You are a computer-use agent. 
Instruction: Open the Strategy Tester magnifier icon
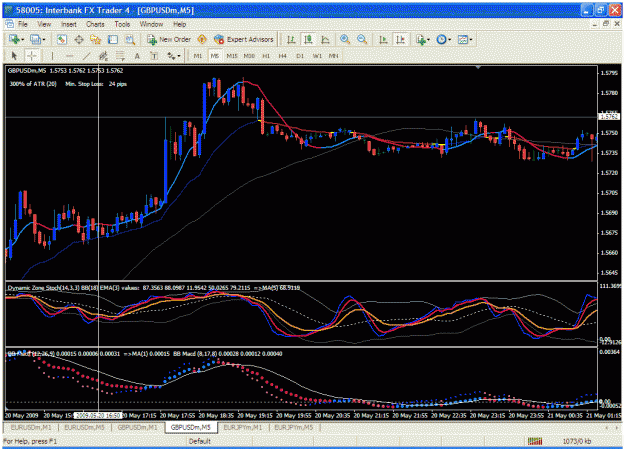130,39
